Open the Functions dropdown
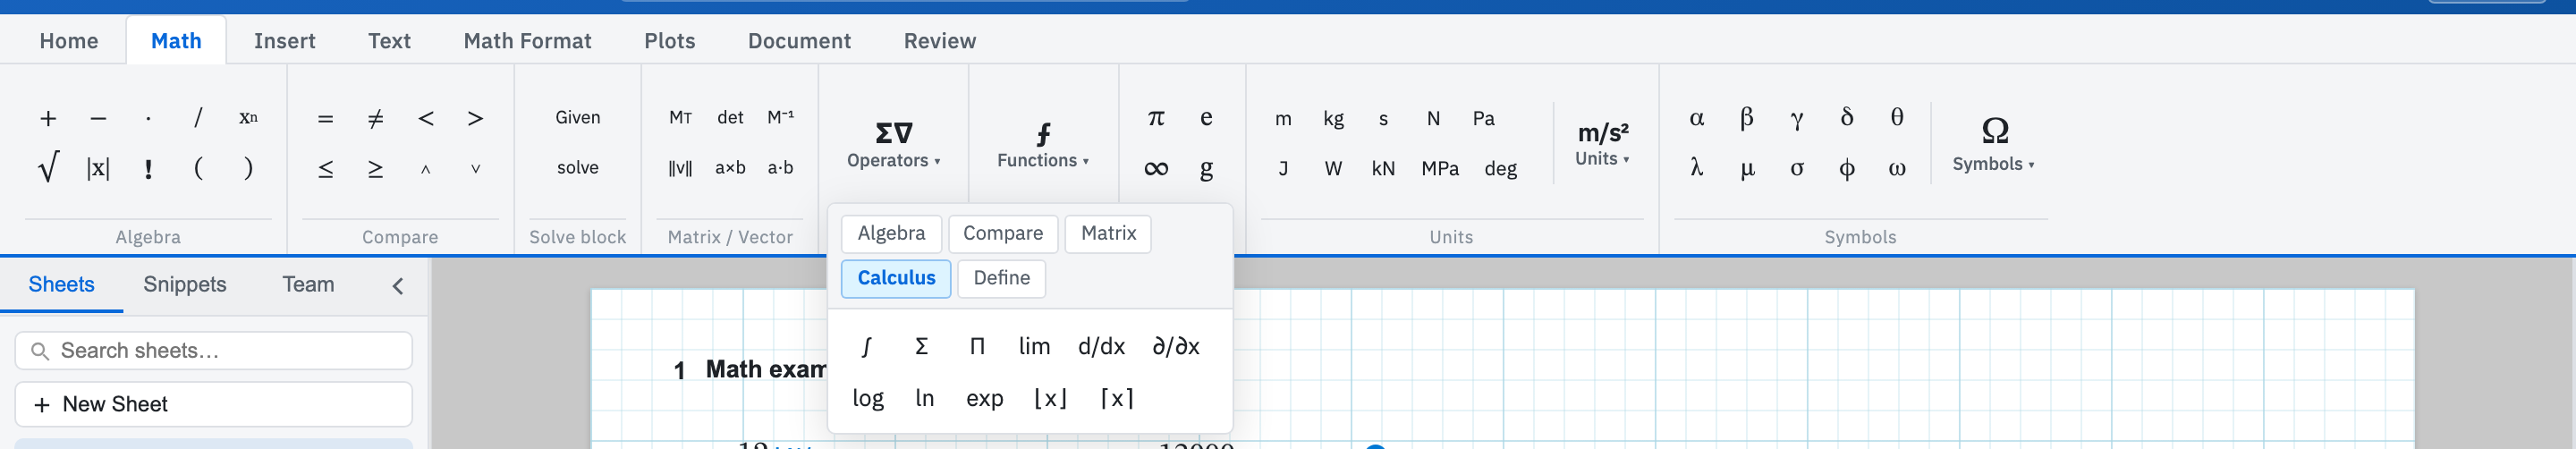This screenshot has height=449, width=2576. click(1043, 144)
